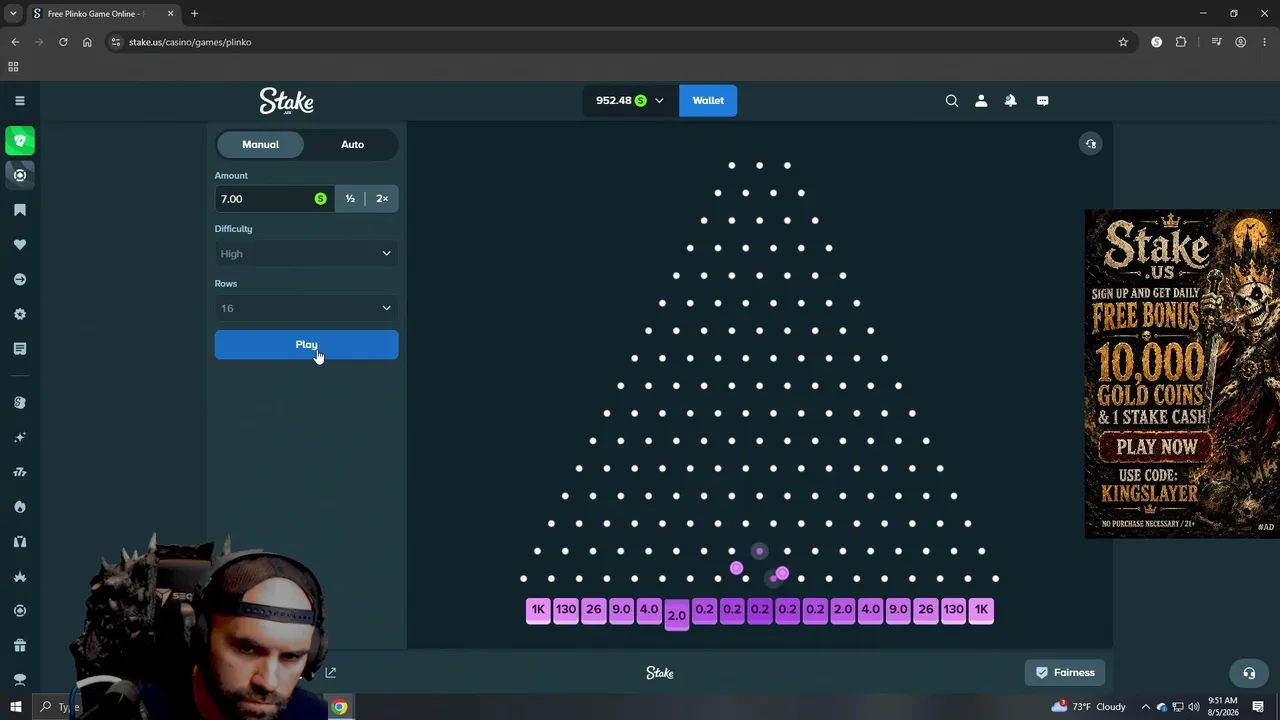The width and height of the screenshot is (1280, 720).
Task: Open a new browser tab
Action: [195, 14]
